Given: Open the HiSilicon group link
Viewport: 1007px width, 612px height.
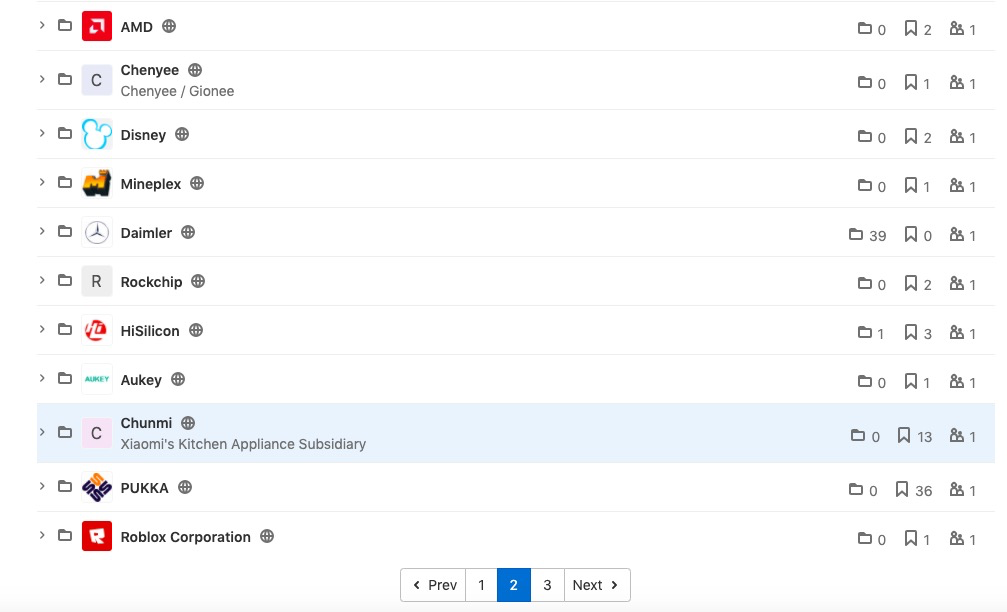Looking at the screenshot, I should click(150, 331).
